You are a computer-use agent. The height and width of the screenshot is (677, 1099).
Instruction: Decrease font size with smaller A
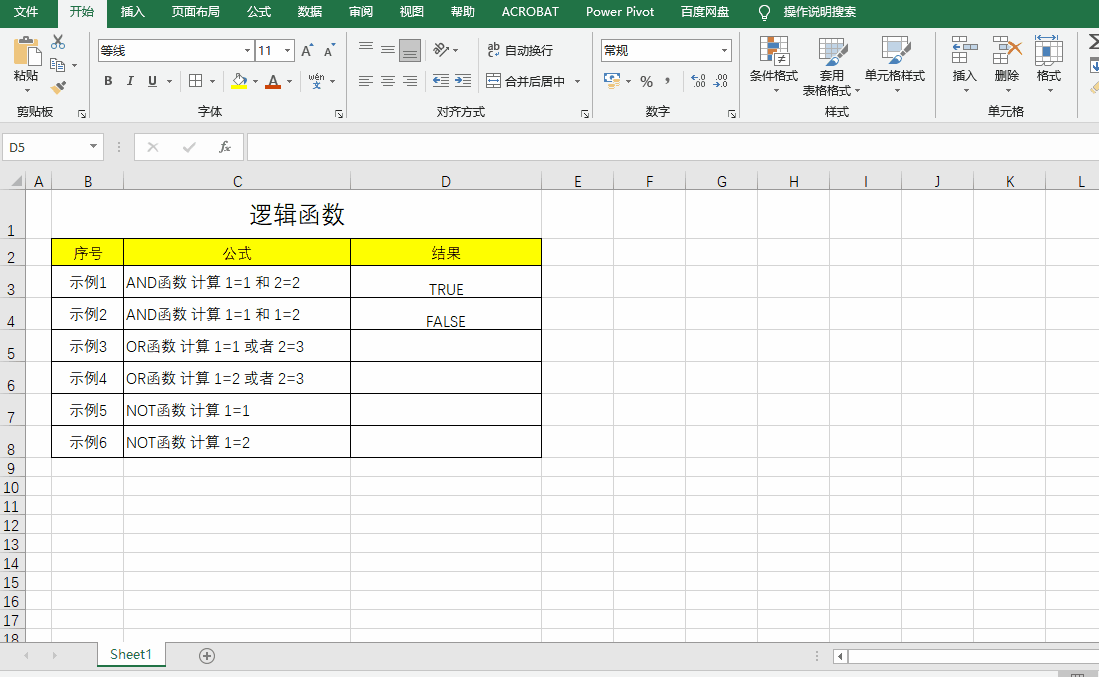(329, 50)
